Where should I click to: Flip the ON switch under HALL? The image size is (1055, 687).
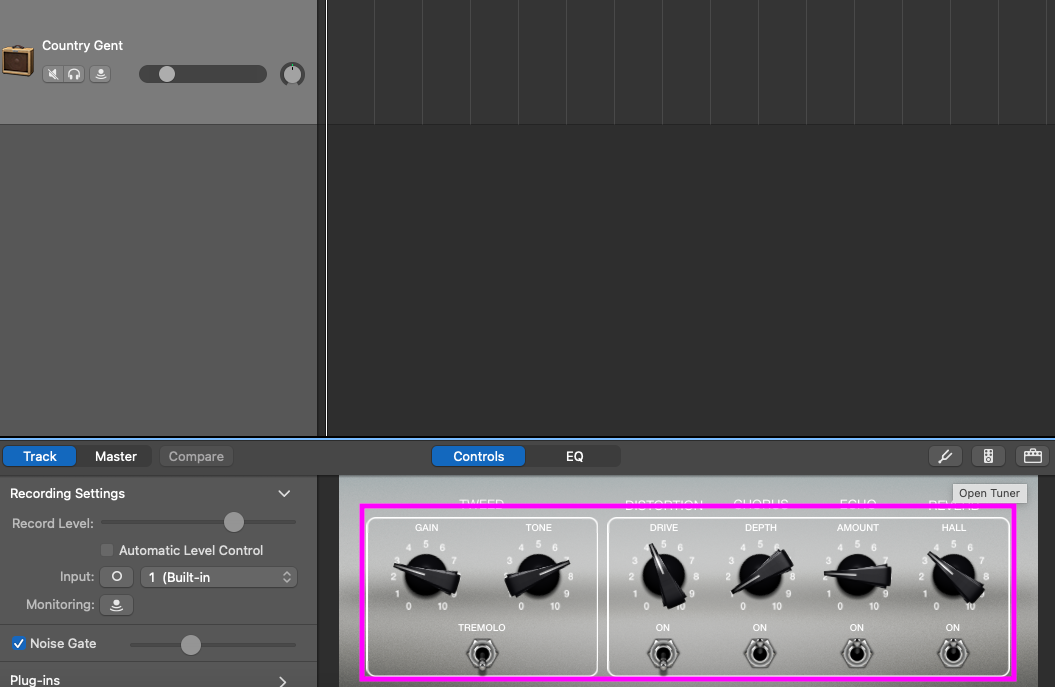[953, 653]
